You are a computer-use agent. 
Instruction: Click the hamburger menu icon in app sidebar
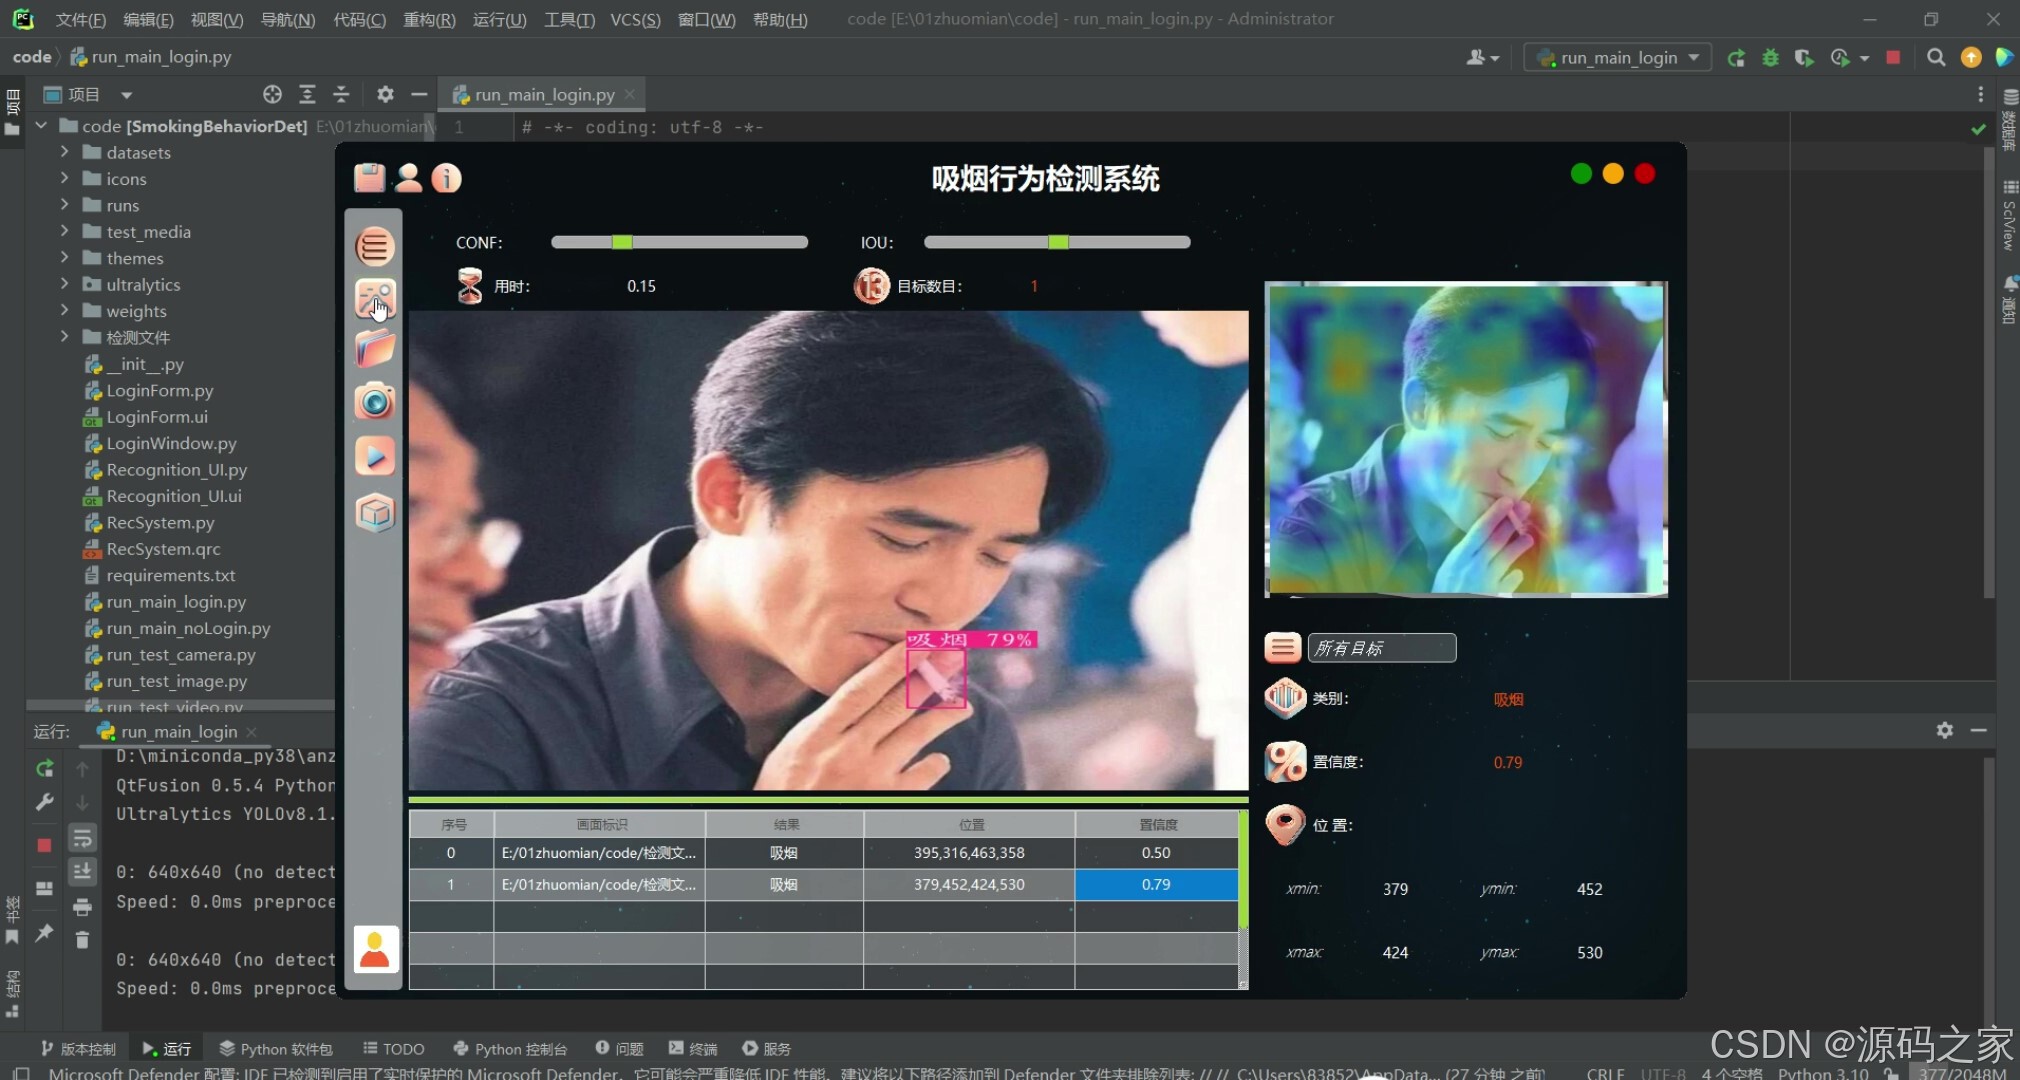click(375, 246)
